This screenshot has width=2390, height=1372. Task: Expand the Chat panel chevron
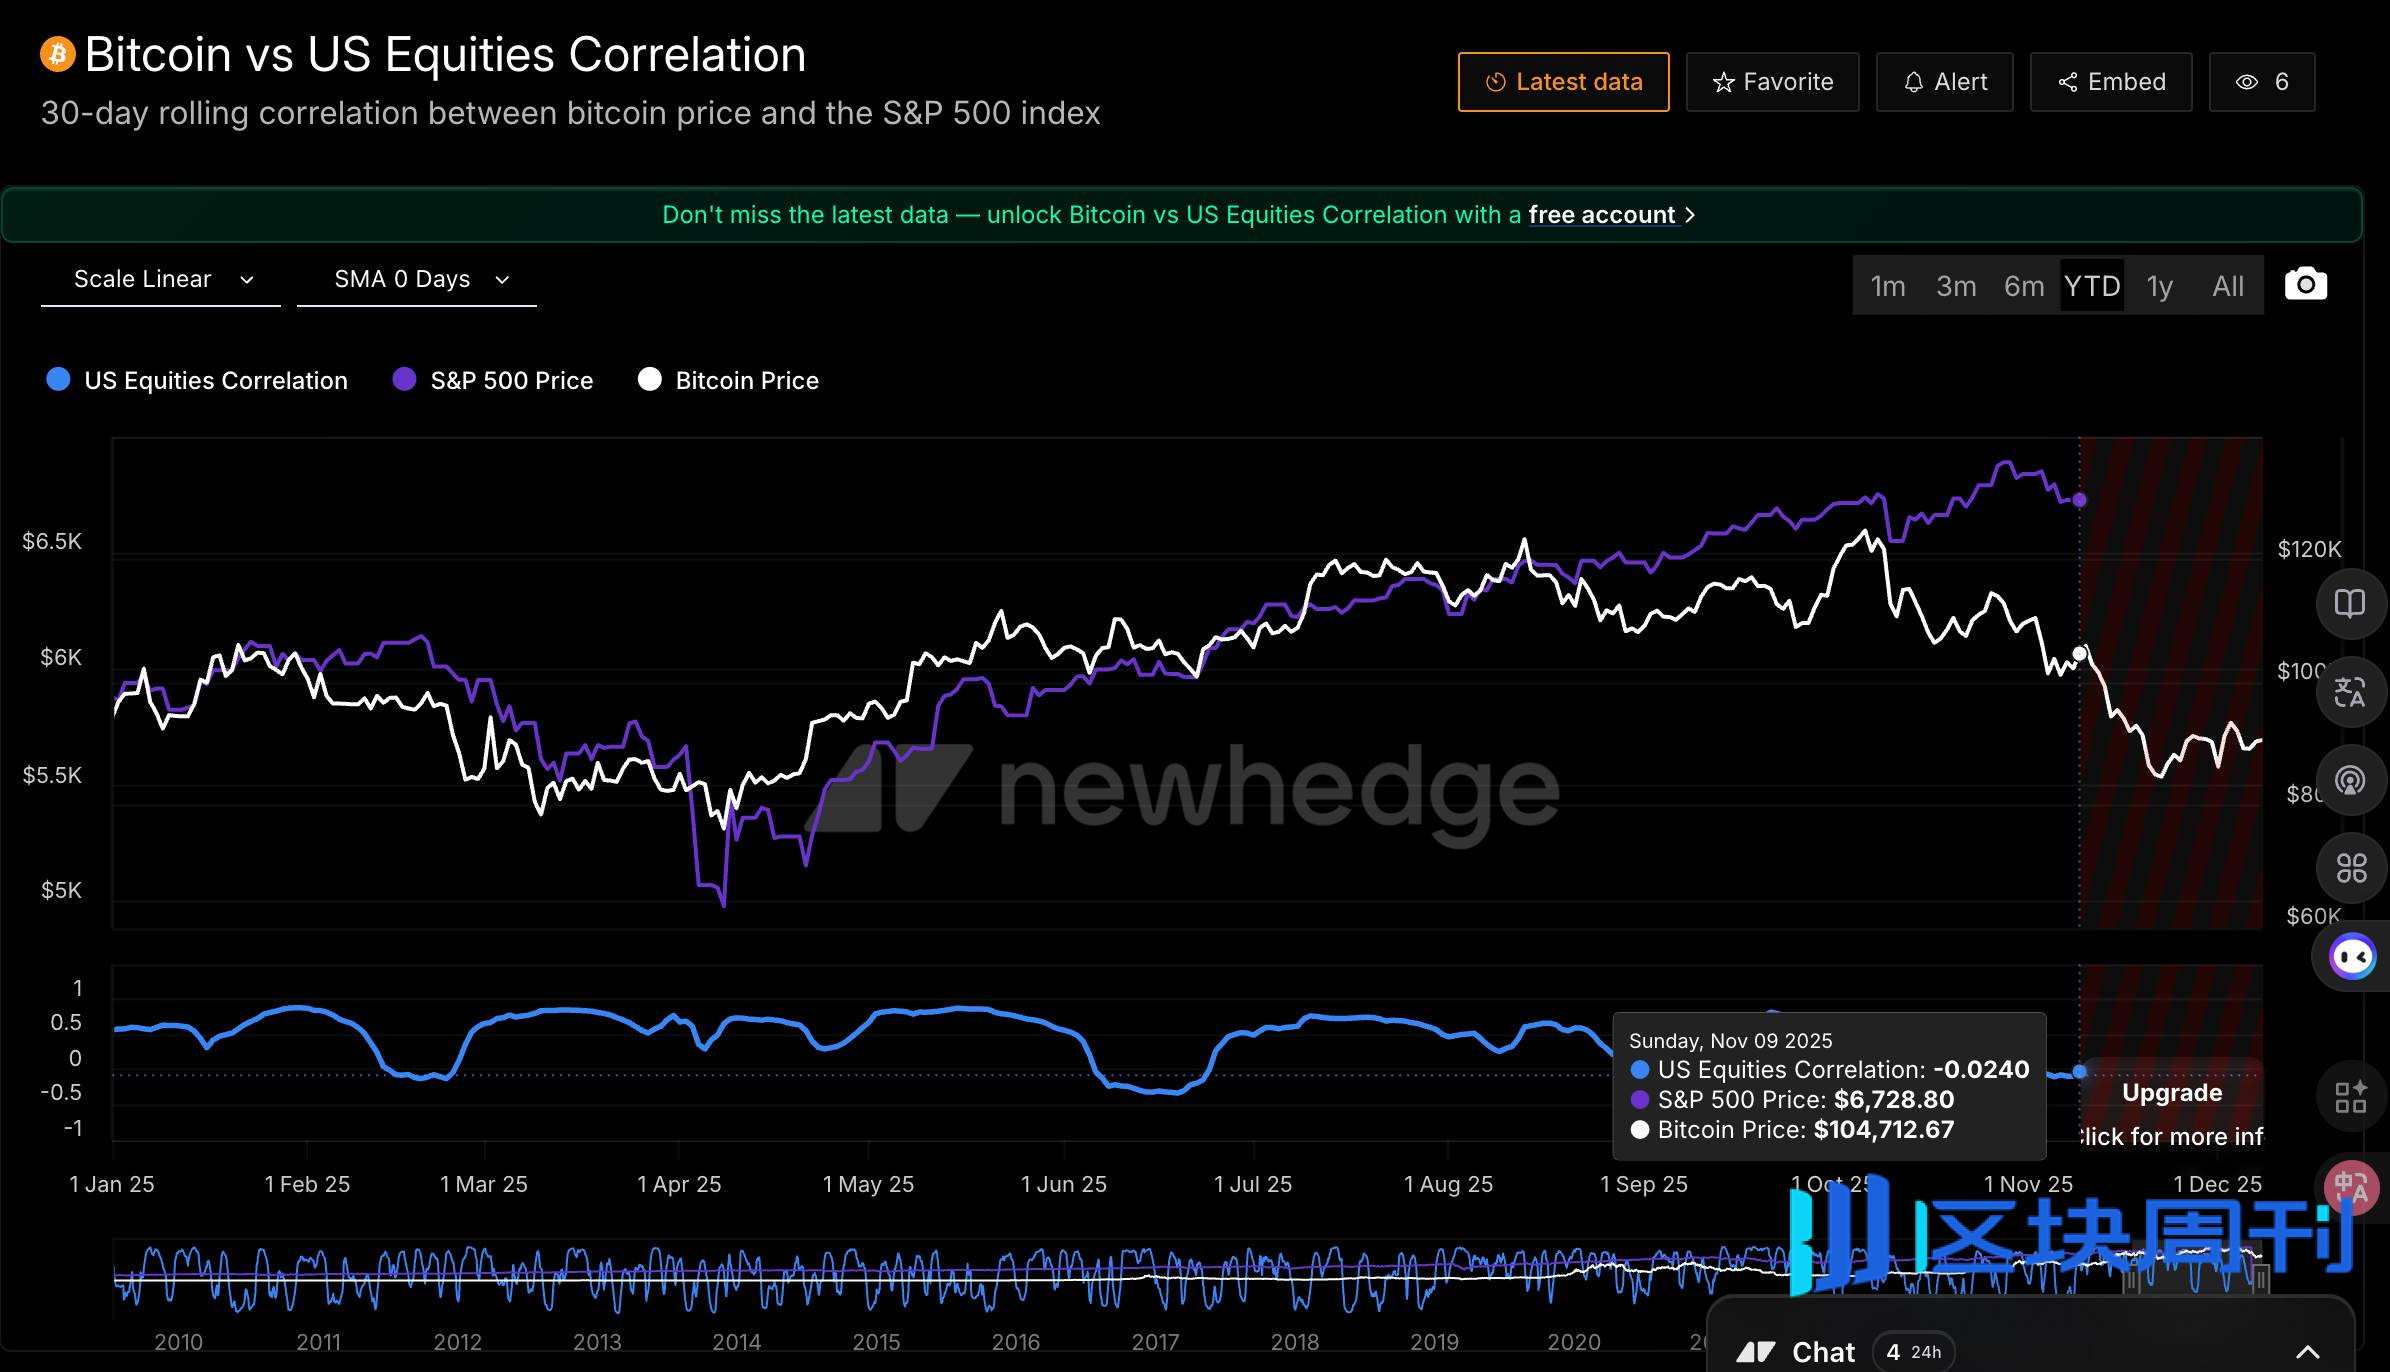tap(2307, 1352)
